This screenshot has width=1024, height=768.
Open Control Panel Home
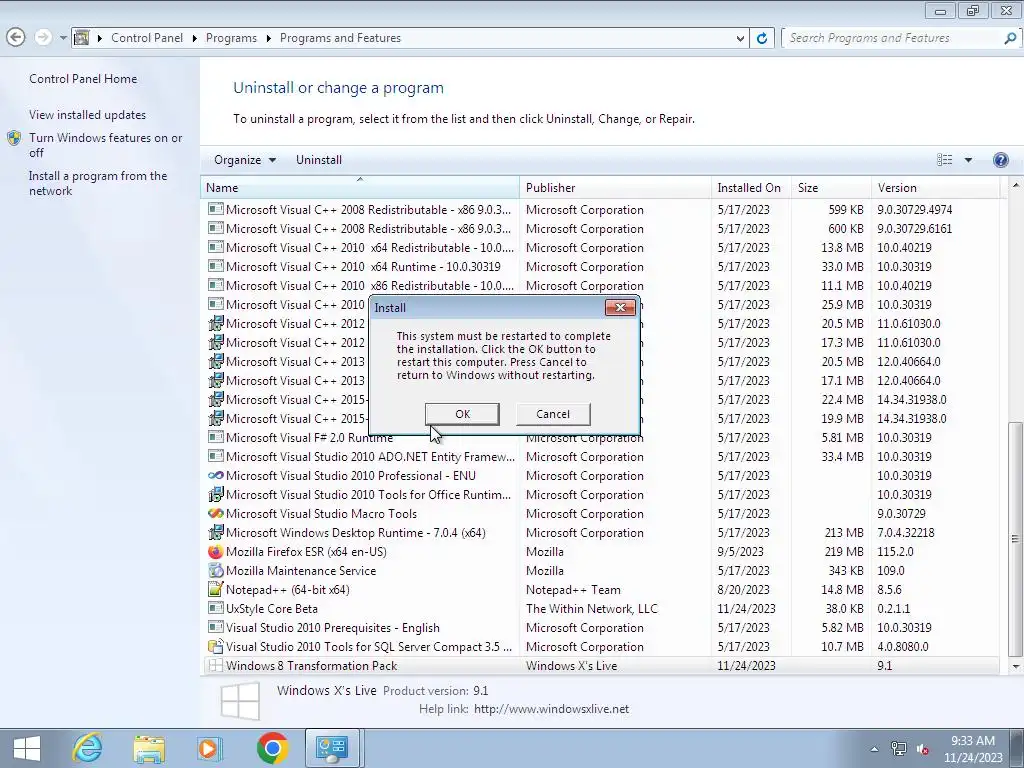(83, 78)
